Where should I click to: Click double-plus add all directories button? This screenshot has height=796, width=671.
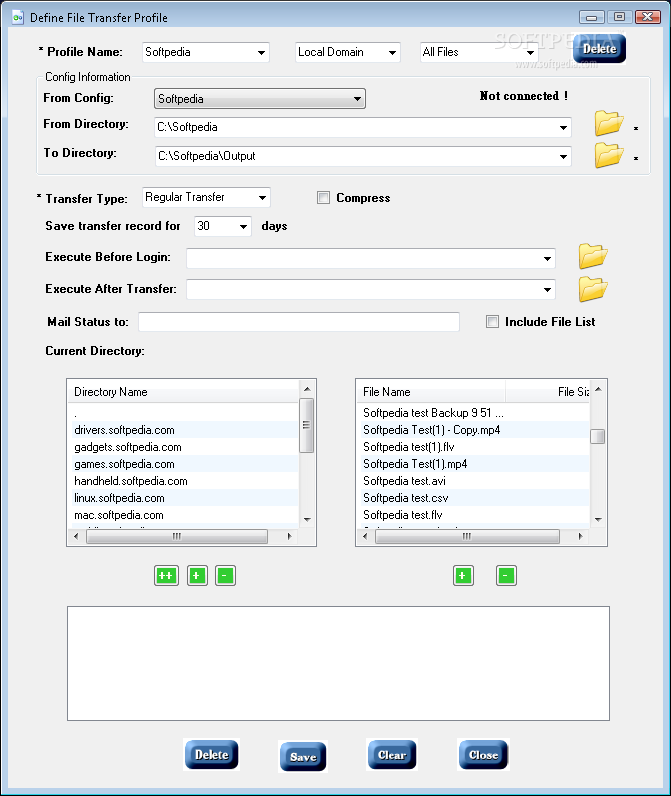(x=166, y=576)
